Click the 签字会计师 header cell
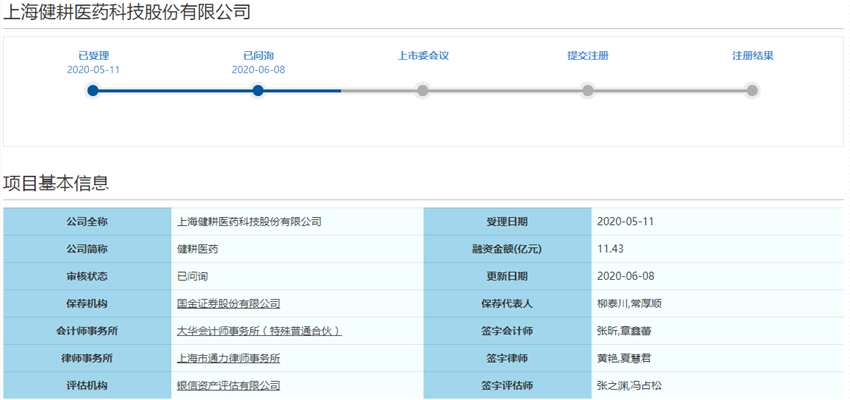Viewport: 850px width, 400px height. point(507,331)
